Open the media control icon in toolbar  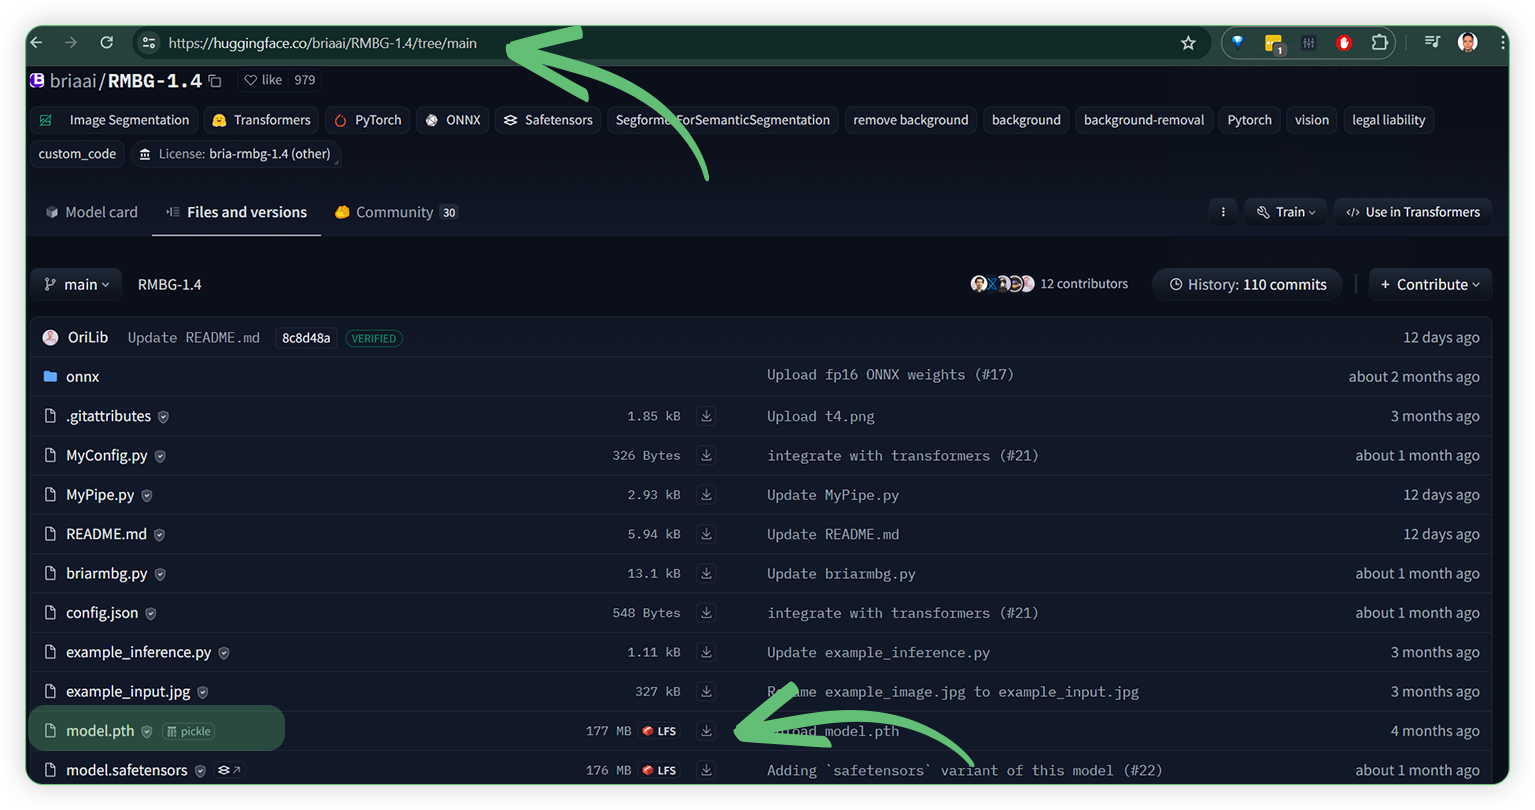point(1432,42)
